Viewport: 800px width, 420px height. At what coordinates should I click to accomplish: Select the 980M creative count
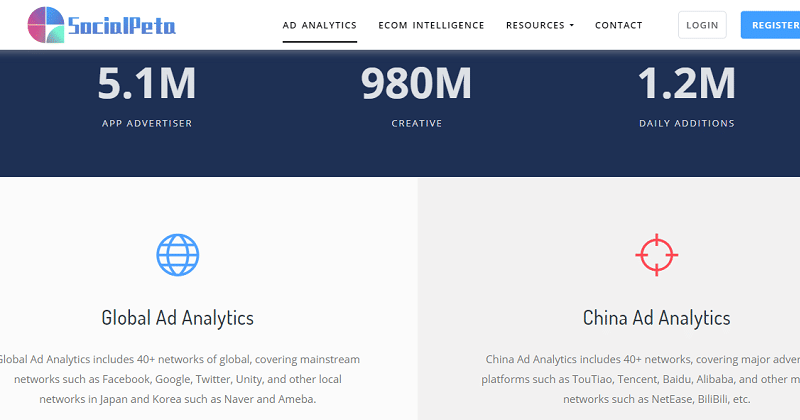tap(416, 84)
